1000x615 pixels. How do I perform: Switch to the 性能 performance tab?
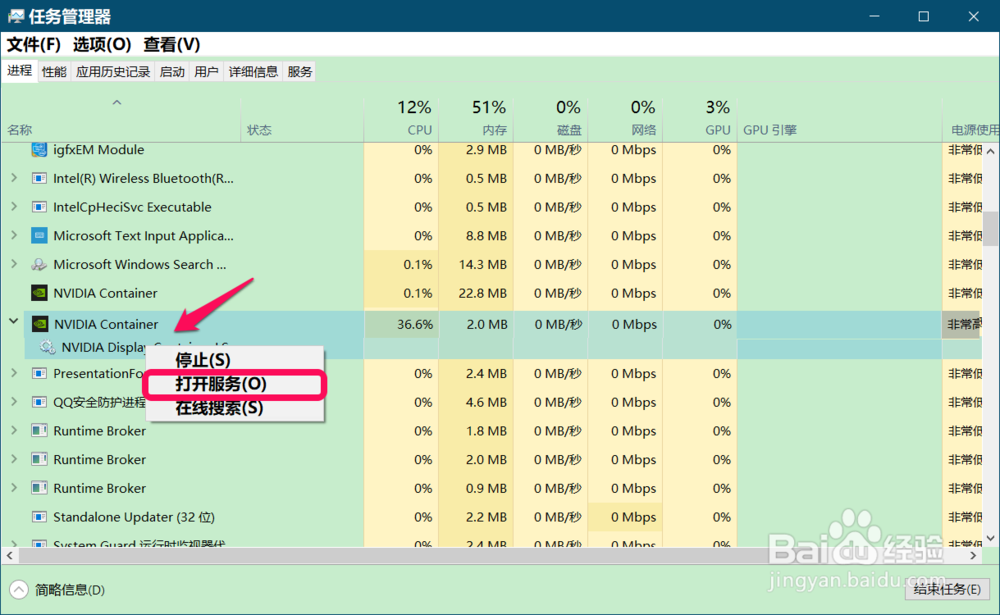tap(53, 71)
